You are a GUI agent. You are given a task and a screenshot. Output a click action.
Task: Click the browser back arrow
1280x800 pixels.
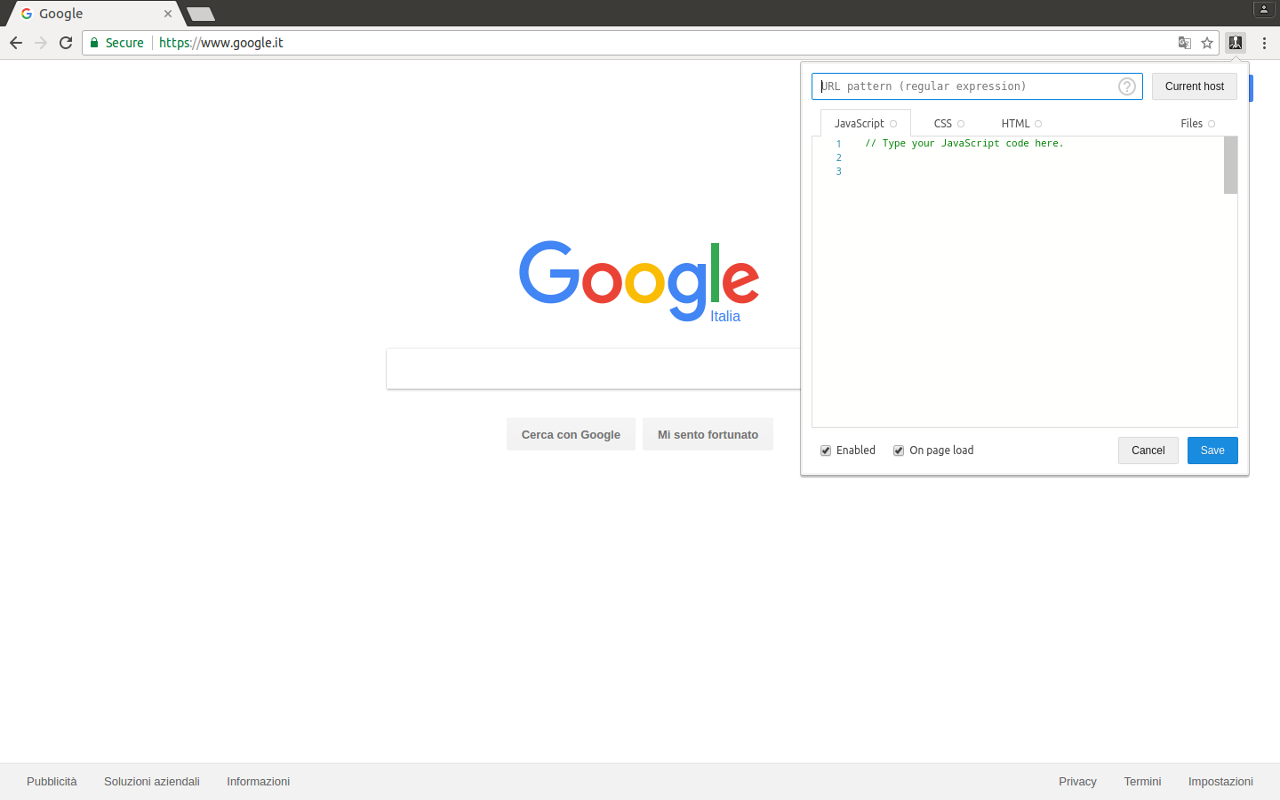(x=15, y=43)
